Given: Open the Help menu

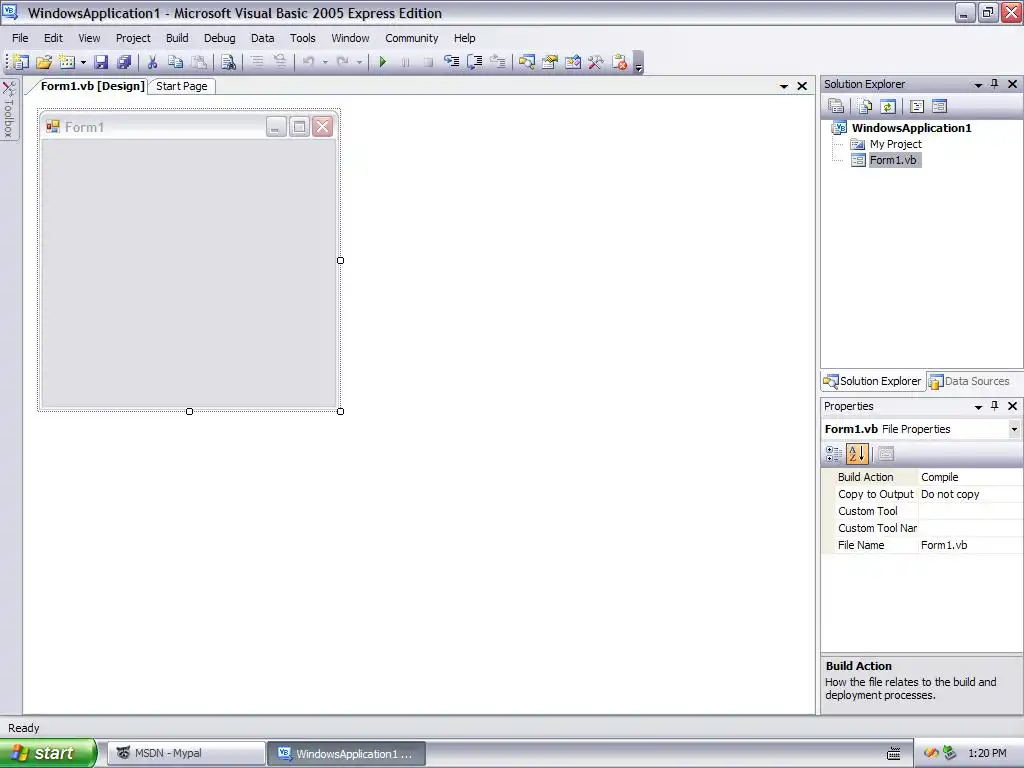Looking at the screenshot, I should 464,38.
